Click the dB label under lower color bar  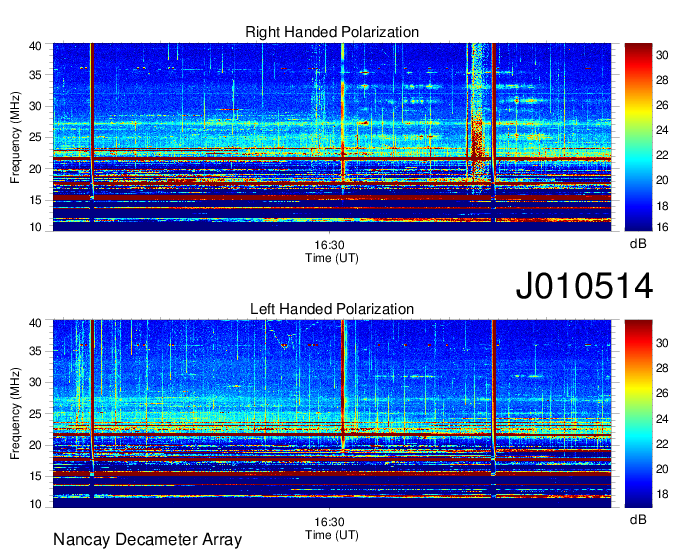coord(638,519)
